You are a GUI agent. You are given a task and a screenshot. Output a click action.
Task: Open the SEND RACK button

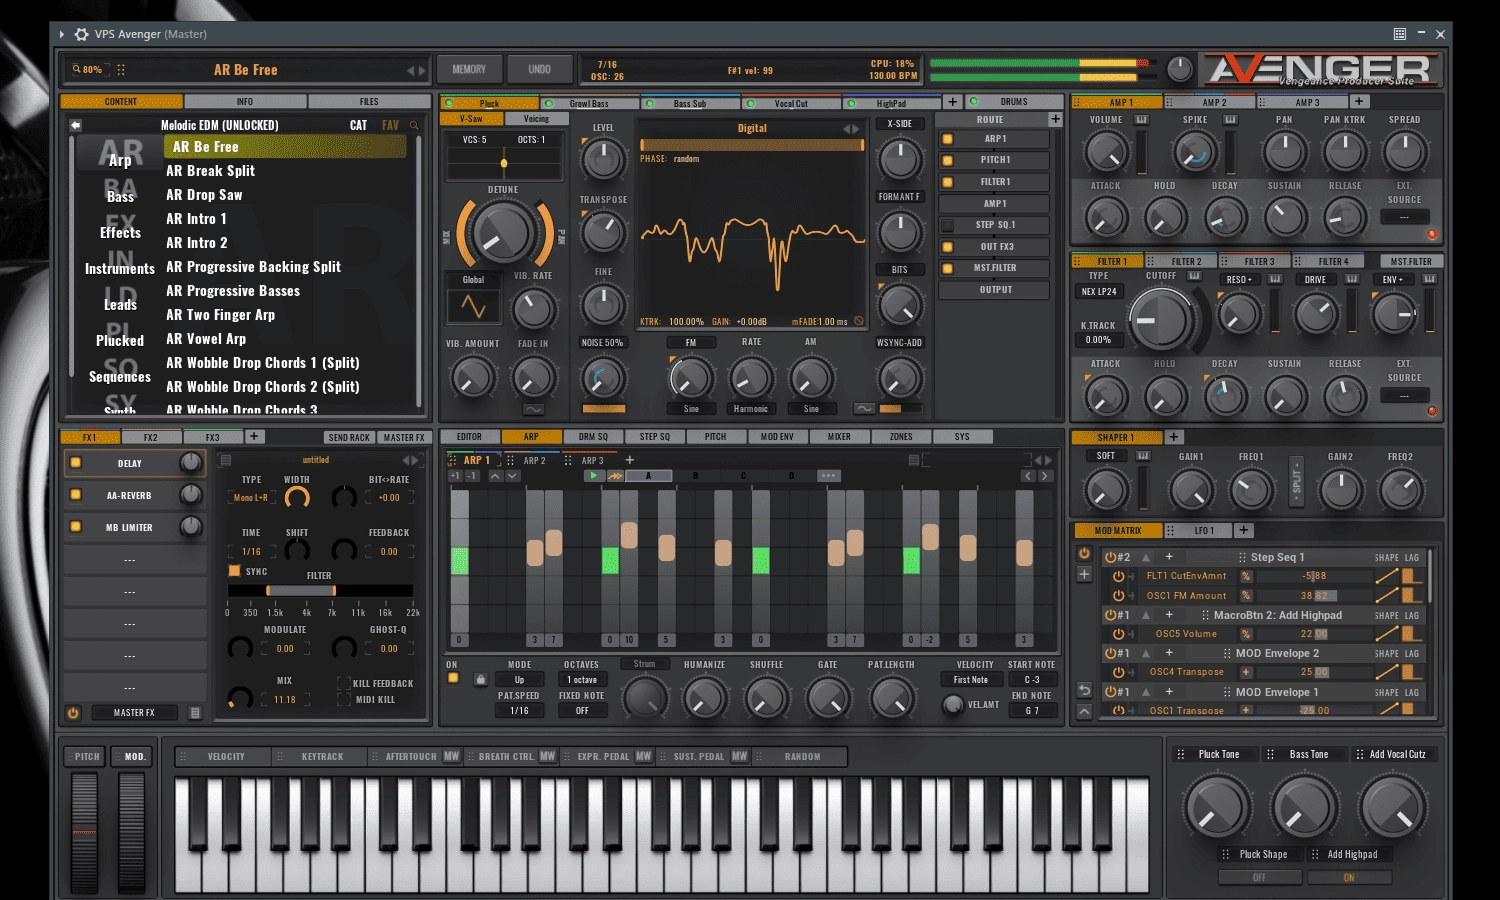349,438
